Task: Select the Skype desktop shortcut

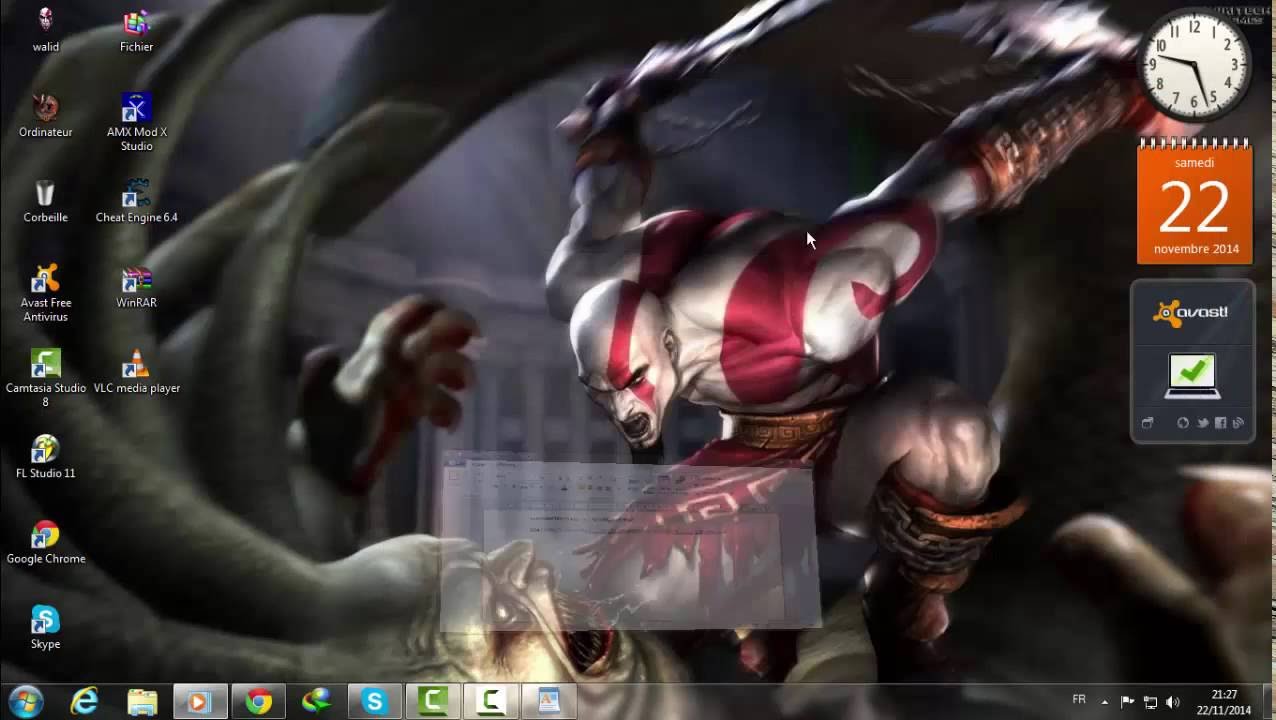Action: point(45,627)
